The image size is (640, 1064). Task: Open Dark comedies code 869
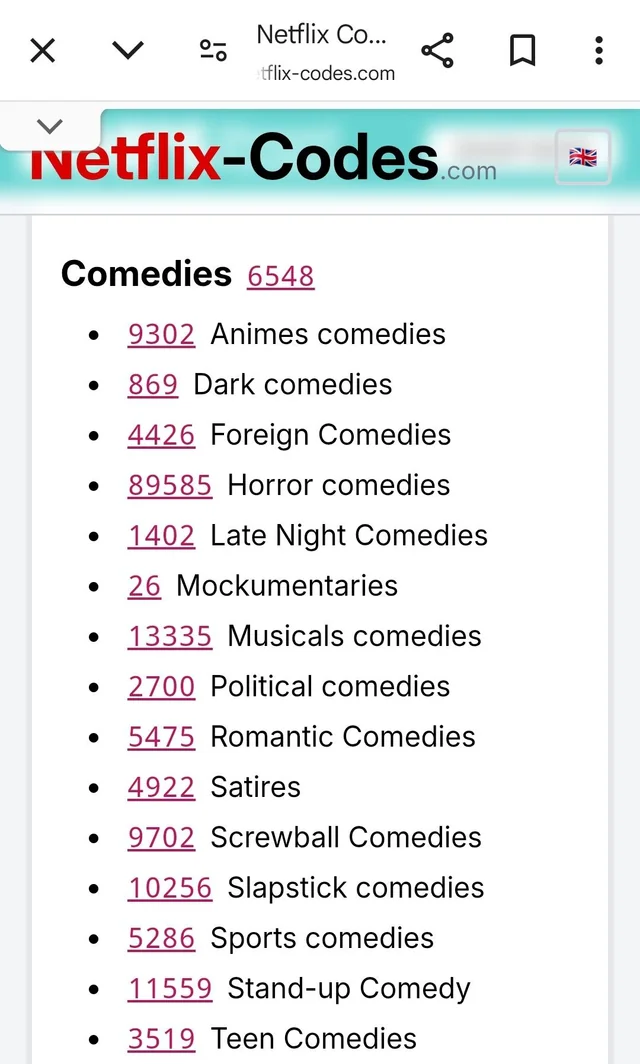tap(153, 385)
